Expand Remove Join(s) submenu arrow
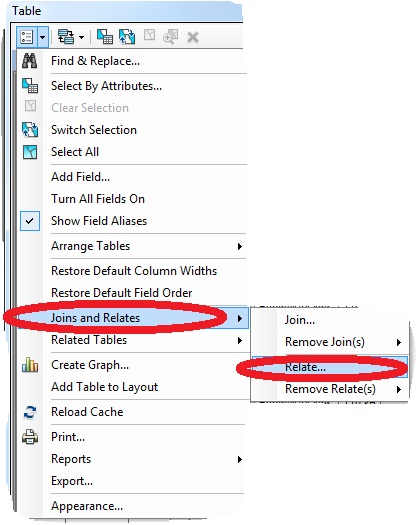This screenshot has height=525, width=418. (399, 342)
